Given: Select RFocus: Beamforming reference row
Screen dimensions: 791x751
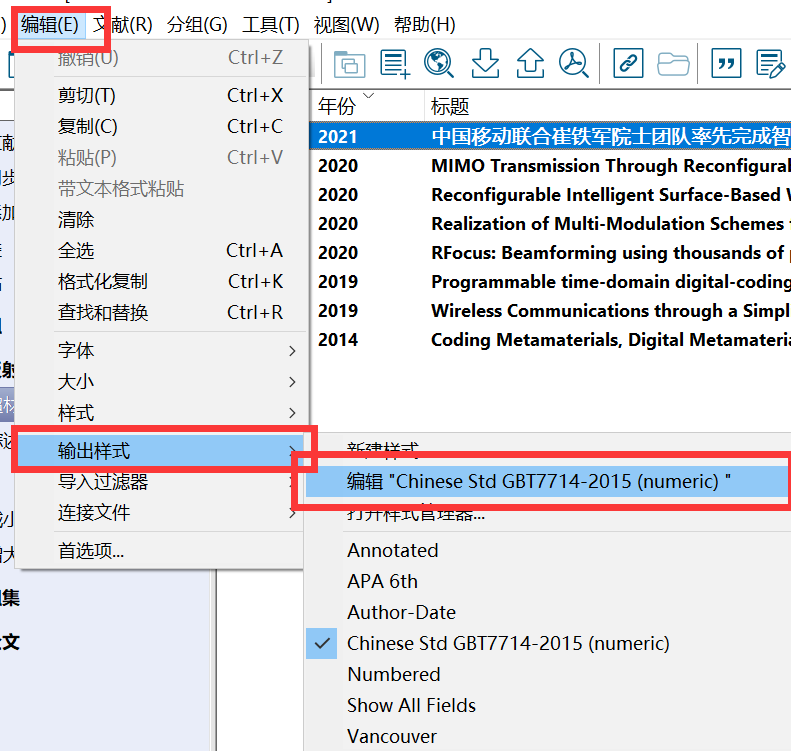Looking at the screenshot, I should [x=550, y=253].
